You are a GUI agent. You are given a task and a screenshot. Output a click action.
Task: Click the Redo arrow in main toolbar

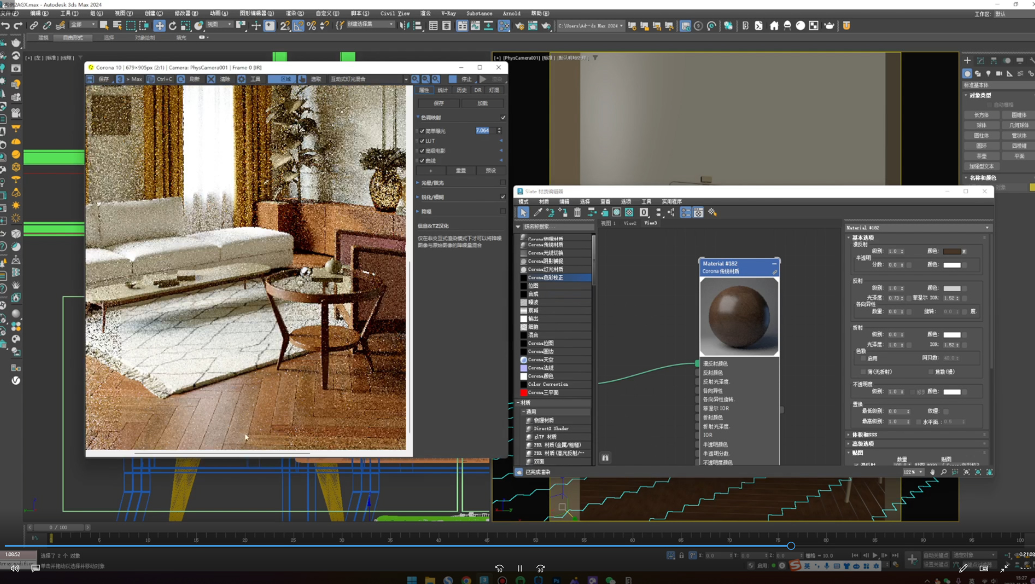tap(18, 26)
